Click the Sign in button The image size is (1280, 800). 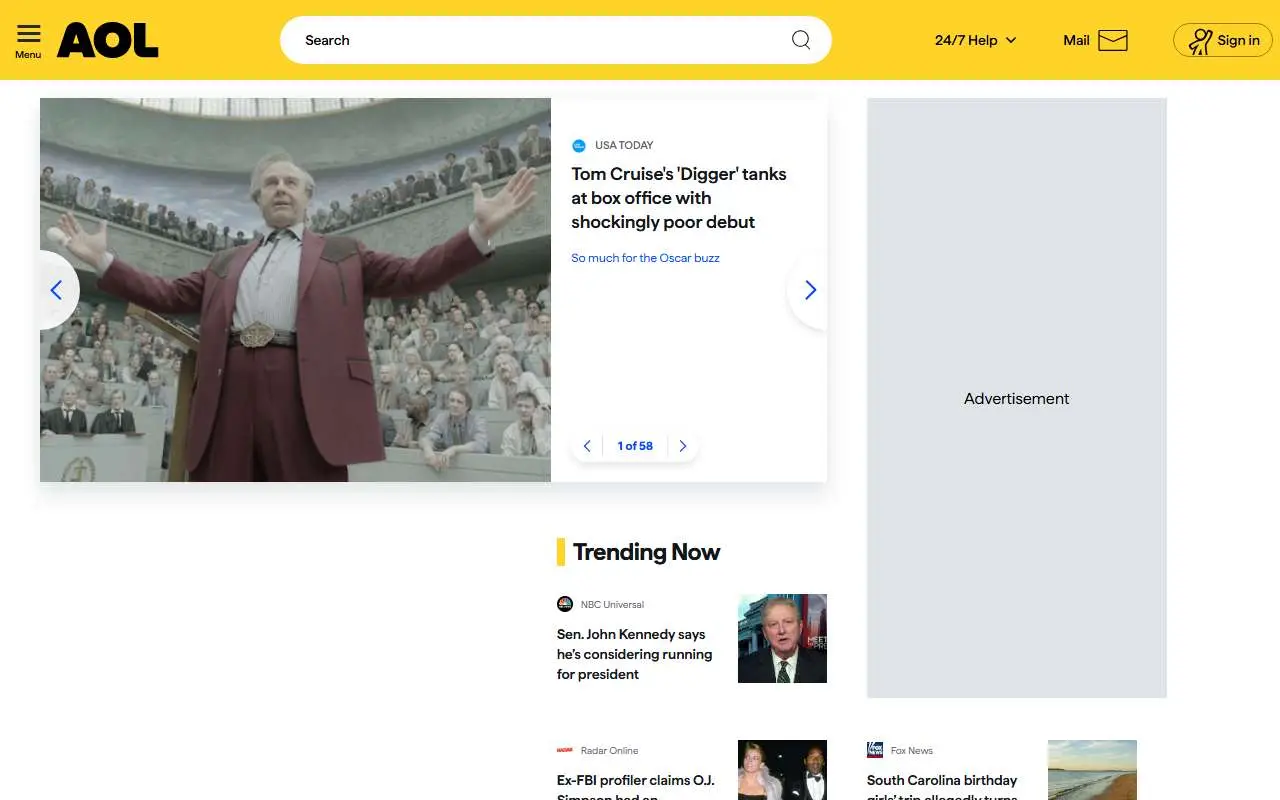1222,40
